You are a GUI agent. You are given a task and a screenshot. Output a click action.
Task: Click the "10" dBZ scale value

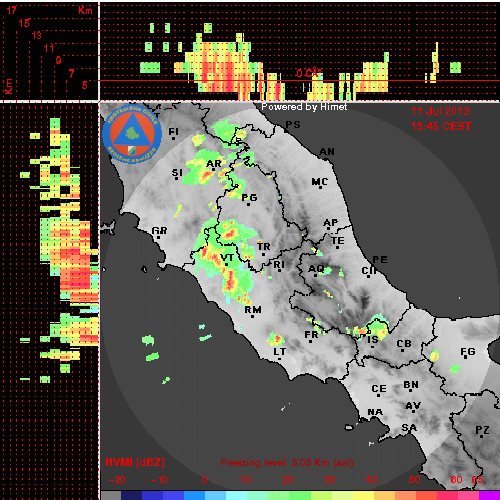[246, 480]
